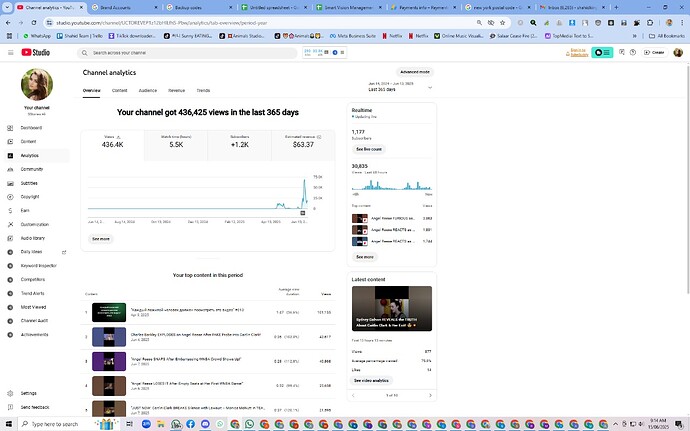Go to next latest content item arrow

coord(430,395)
